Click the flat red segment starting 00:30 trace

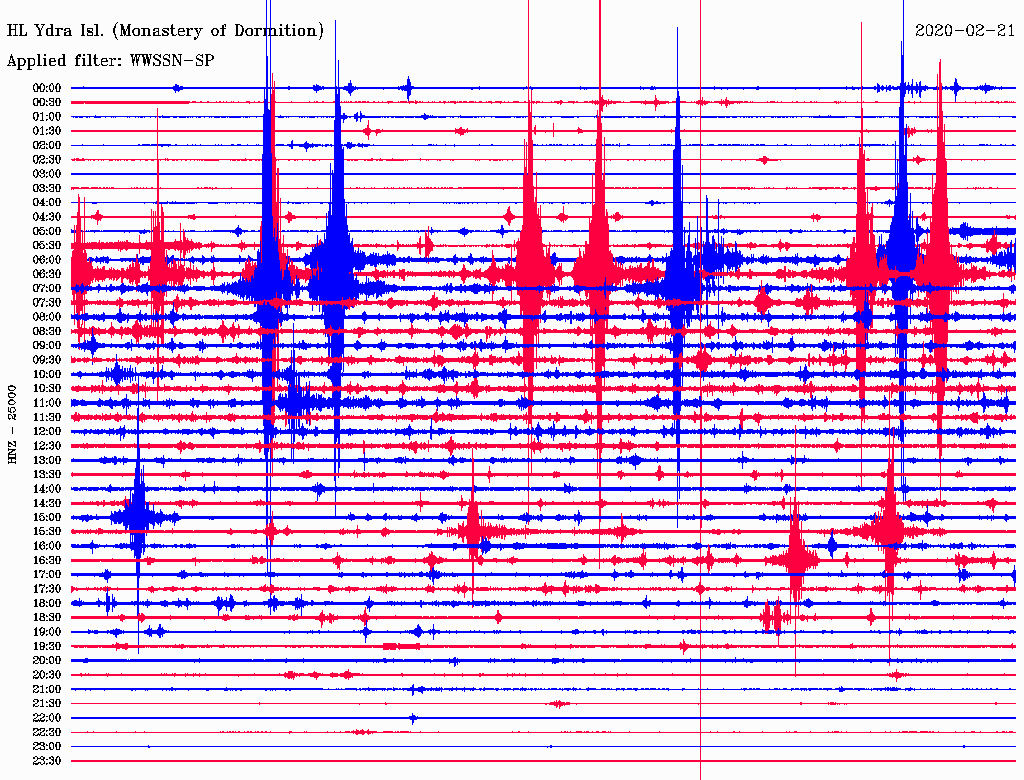point(130,102)
